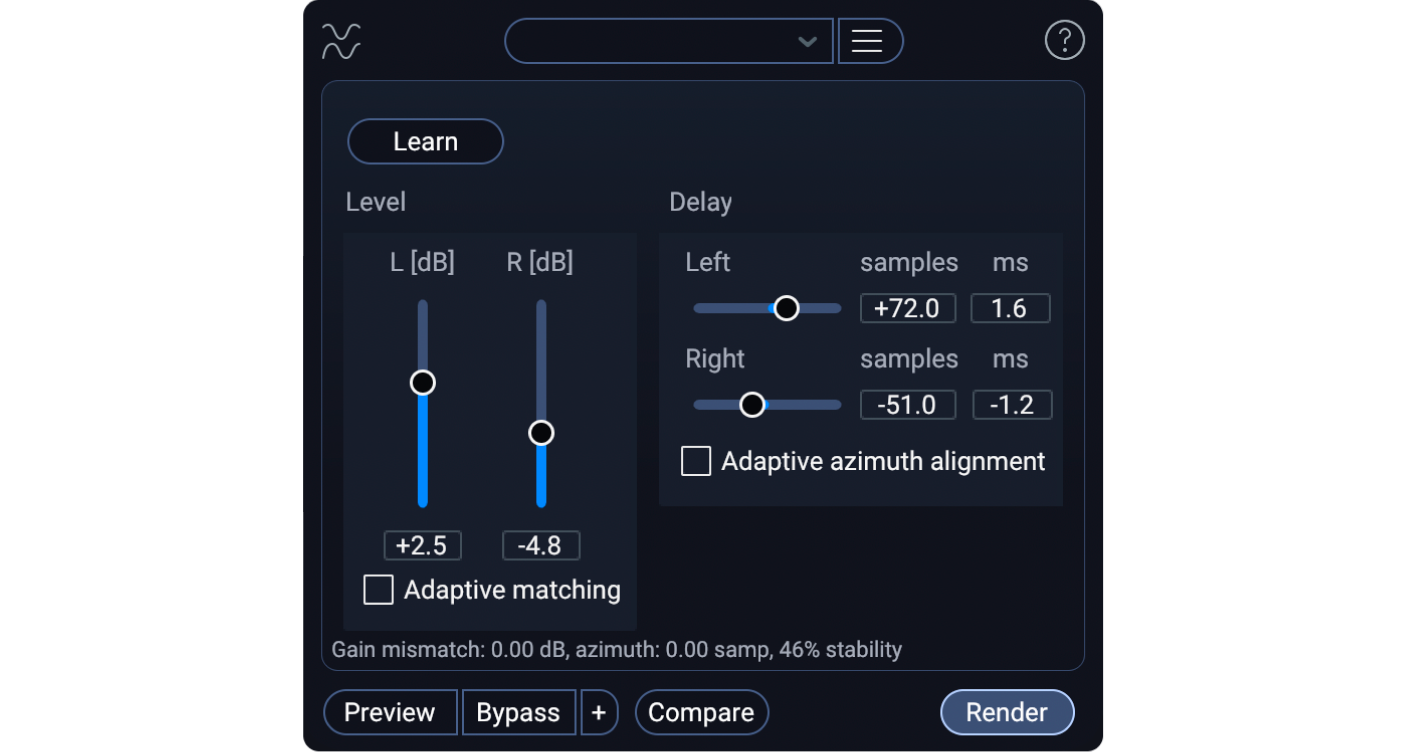
Task: Adjust the L level fader handle
Action: (x=422, y=382)
